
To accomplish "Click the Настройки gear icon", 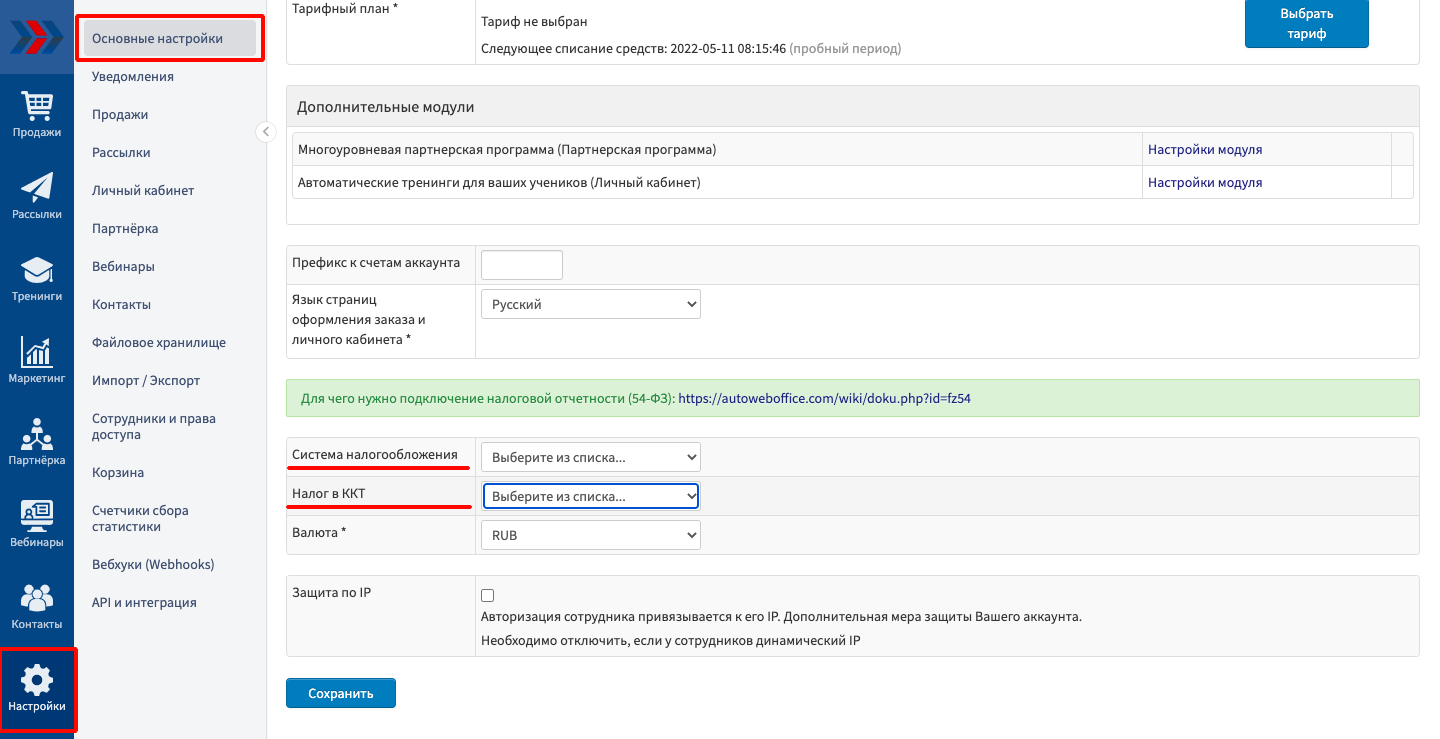I will pyautogui.click(x=37, y=682).
